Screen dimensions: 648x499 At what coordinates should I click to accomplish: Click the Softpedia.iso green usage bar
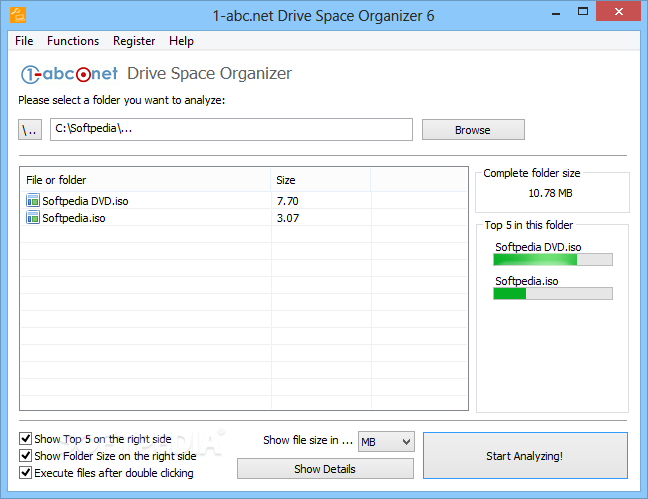coord(553,294)
